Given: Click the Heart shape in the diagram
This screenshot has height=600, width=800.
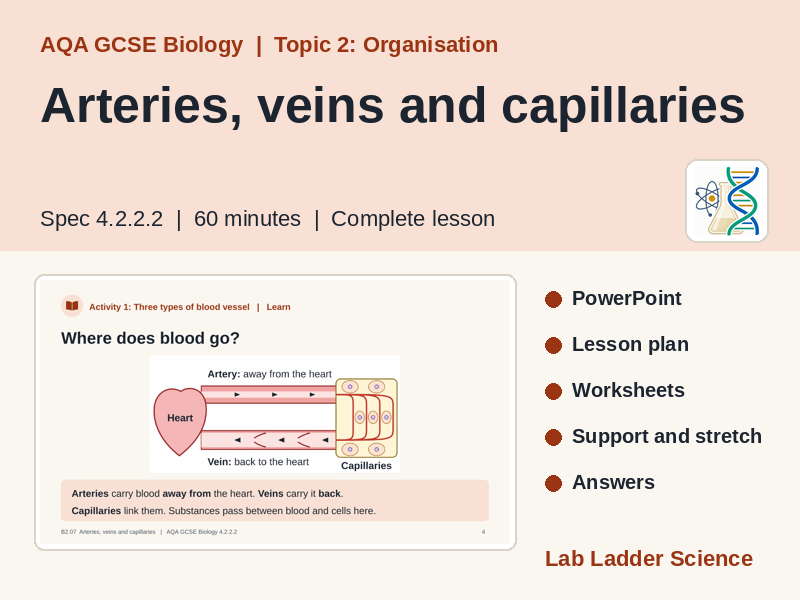Looking at the screenshot, I should (x=180, y=421).
